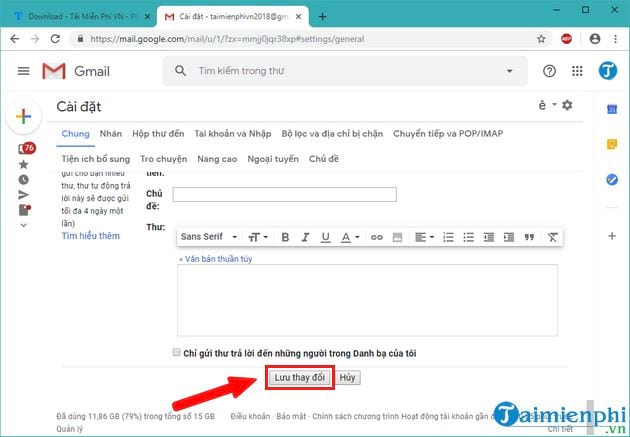Open the Điều khoản link
630x437 pixels.
tap(250, 417)
